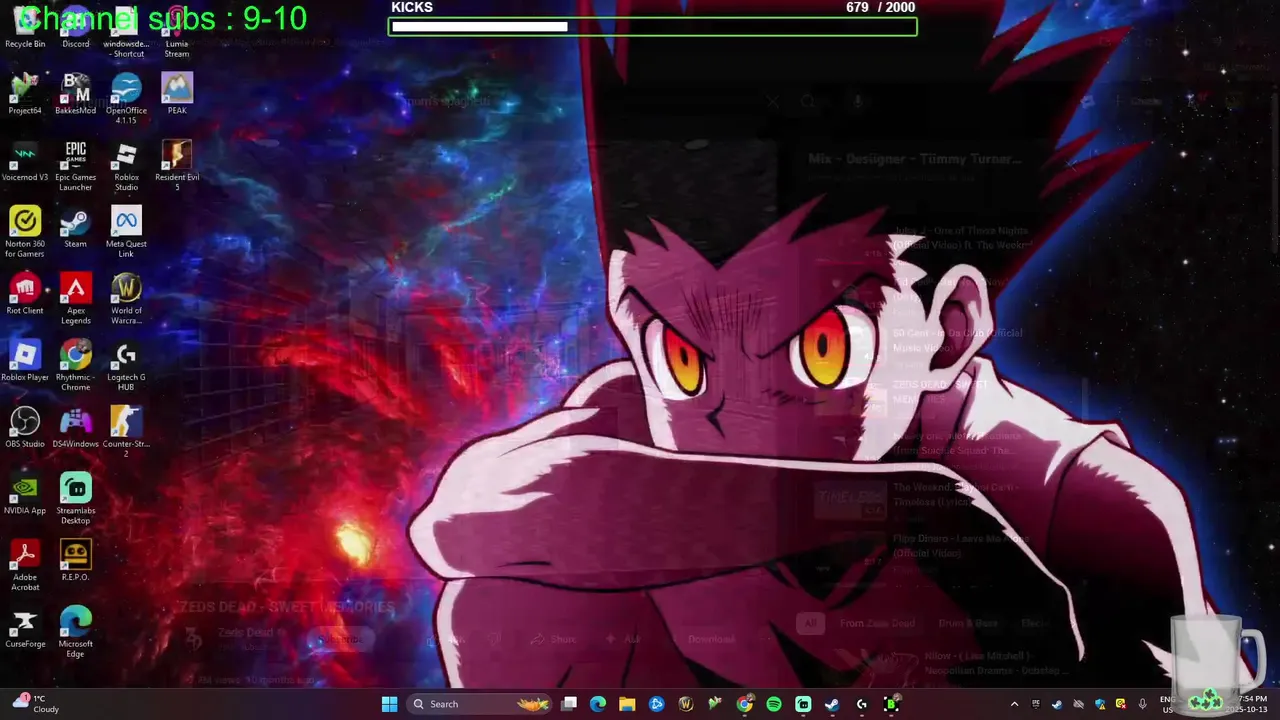Open Task View from the taskbar

click(x=569, y=704)
